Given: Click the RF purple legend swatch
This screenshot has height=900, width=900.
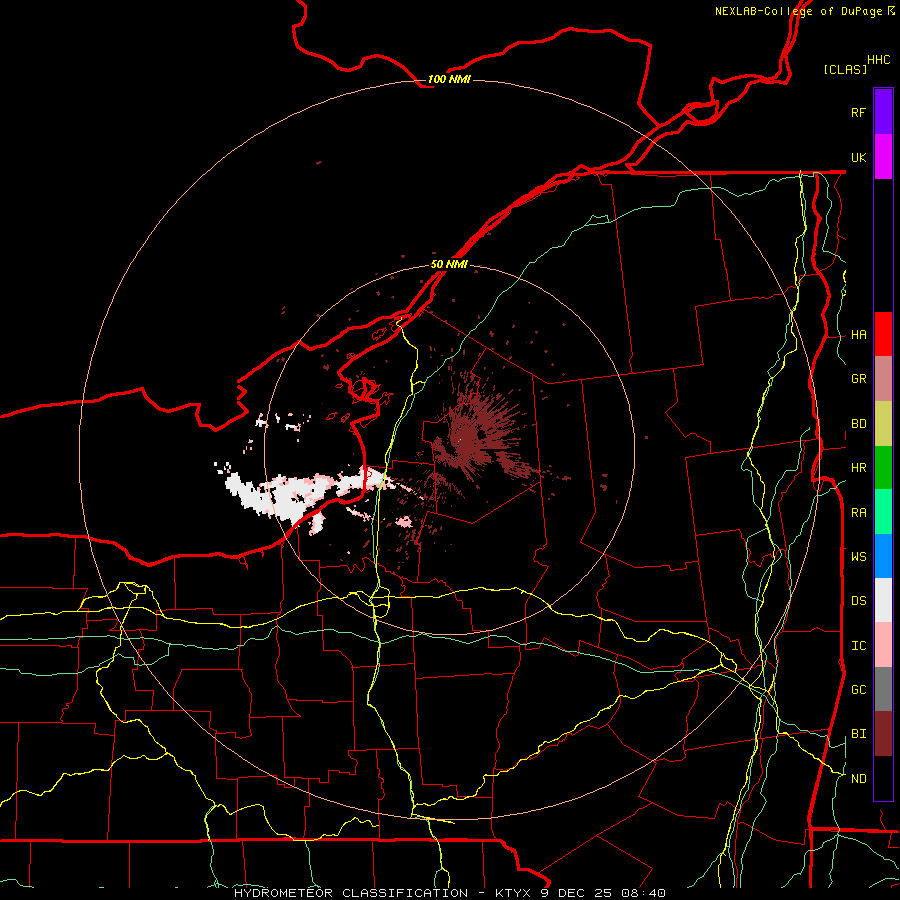Looking at the screenshot, I should pyautogui.click(x=883, y=112).
